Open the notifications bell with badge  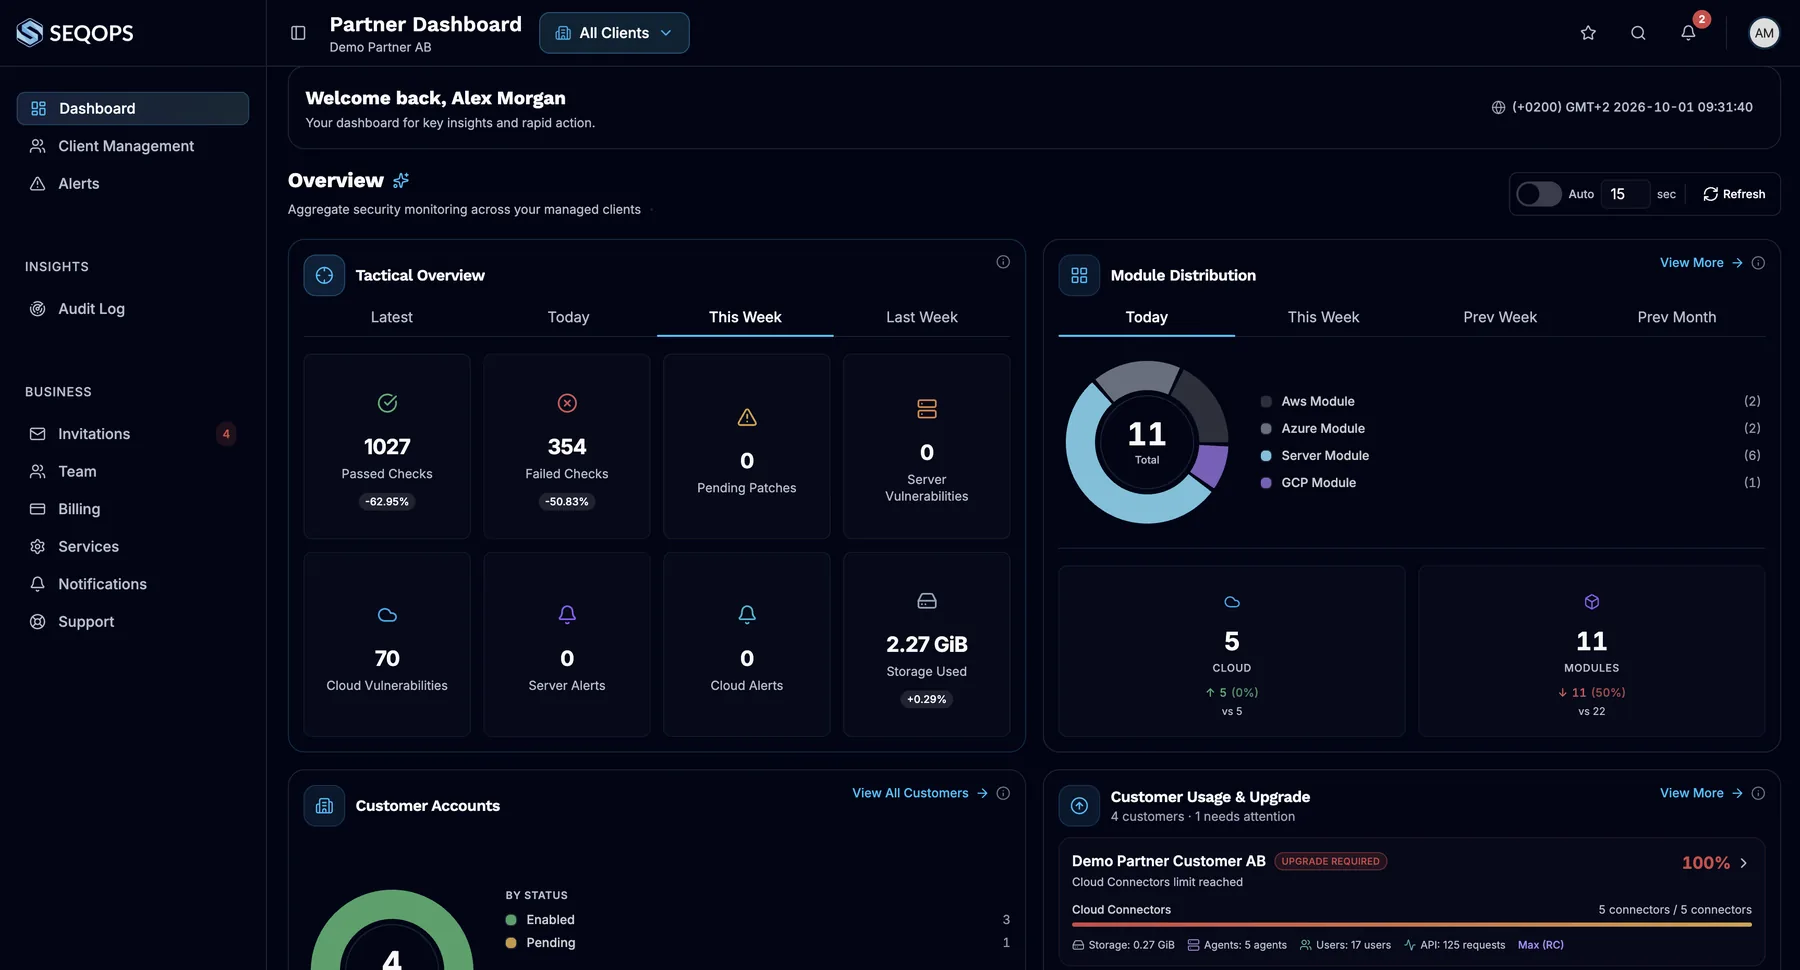1688,33
